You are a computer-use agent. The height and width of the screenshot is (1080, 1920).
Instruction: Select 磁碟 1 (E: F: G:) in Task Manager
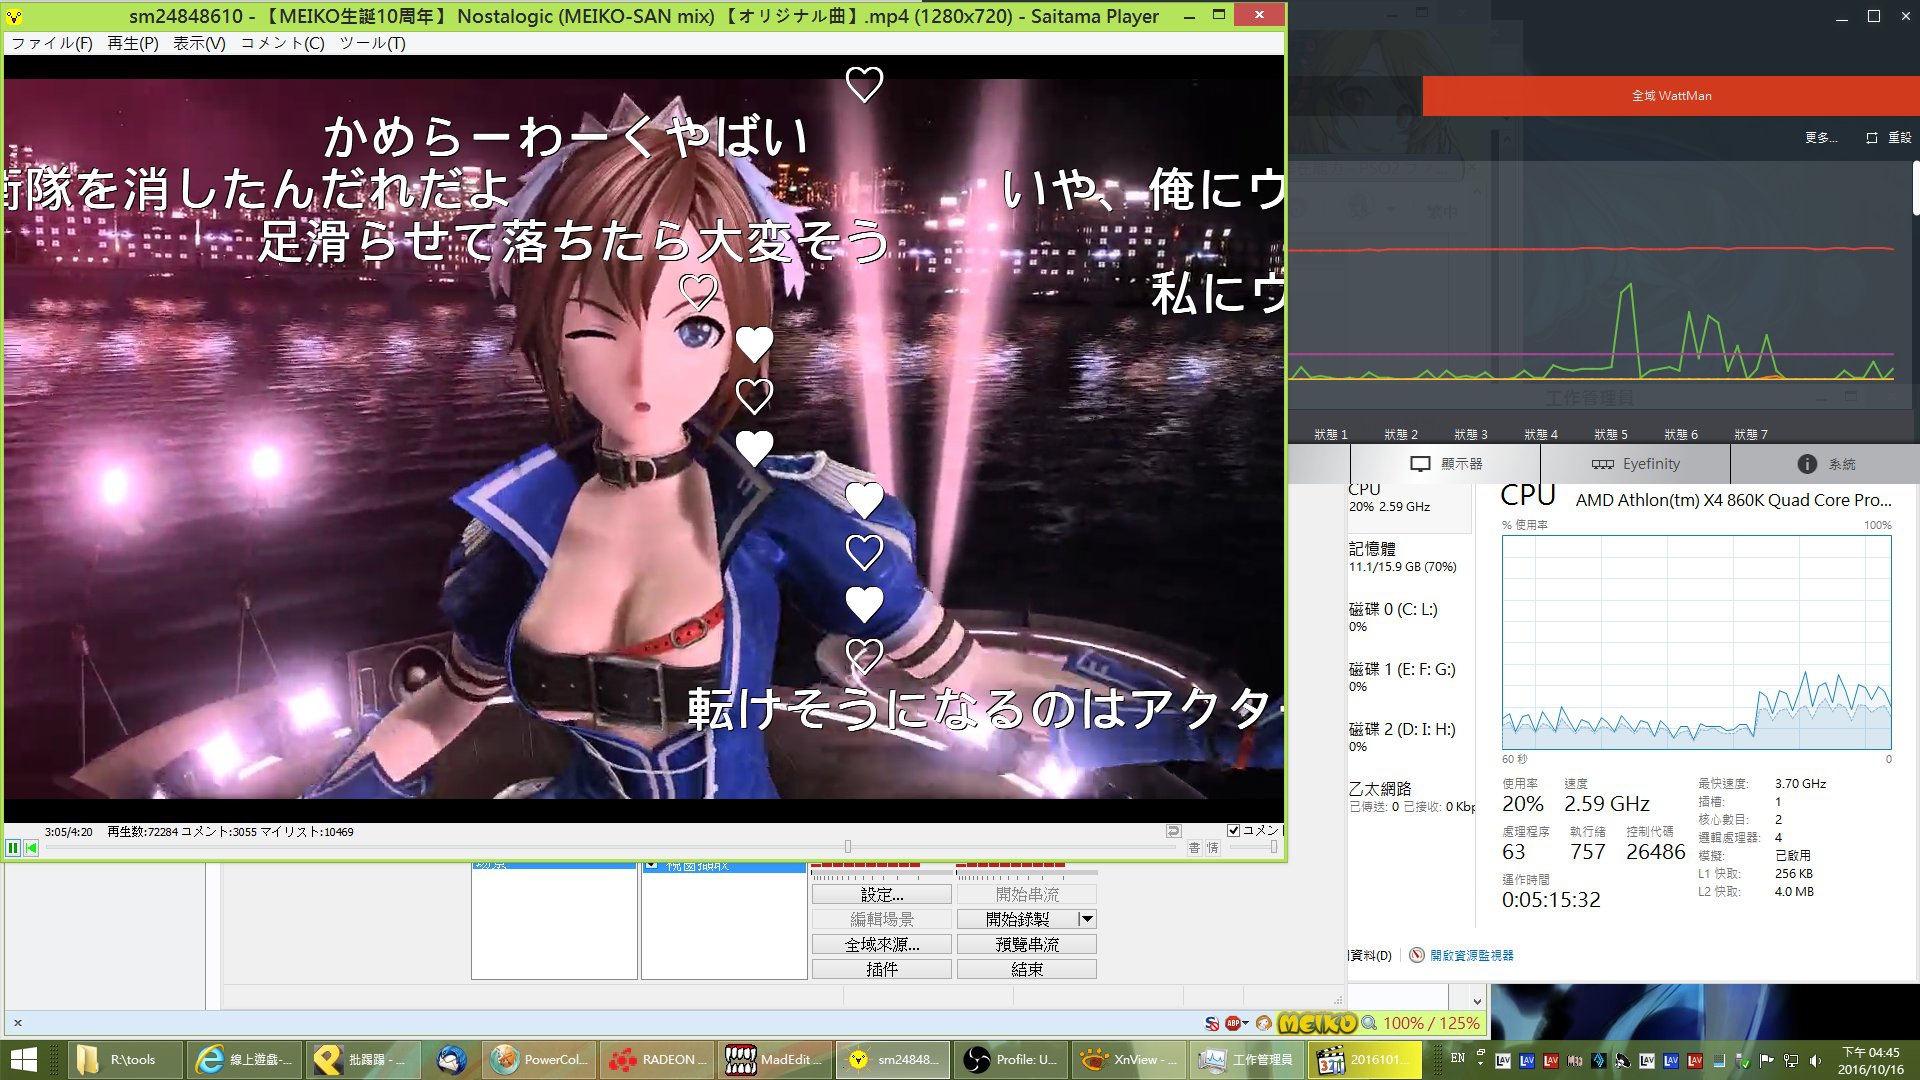point(1409,677)
